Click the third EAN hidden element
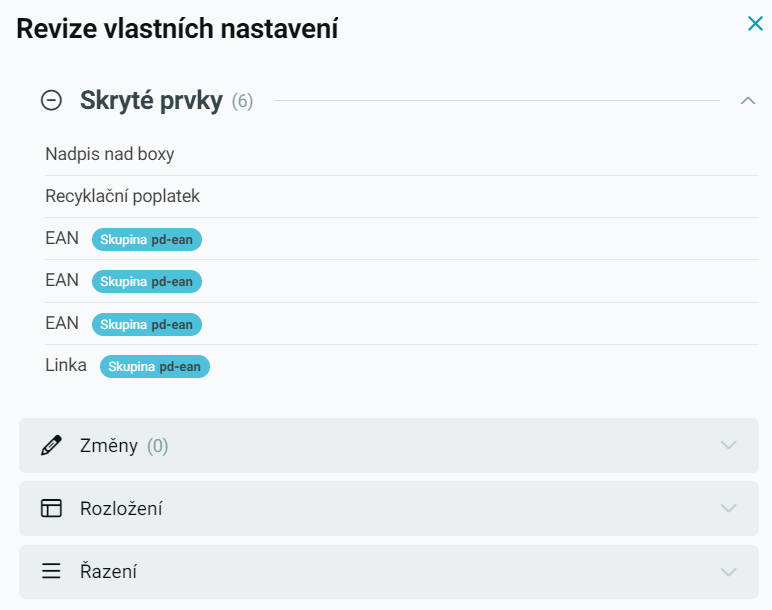772x610 pixels. click(62, 323)
